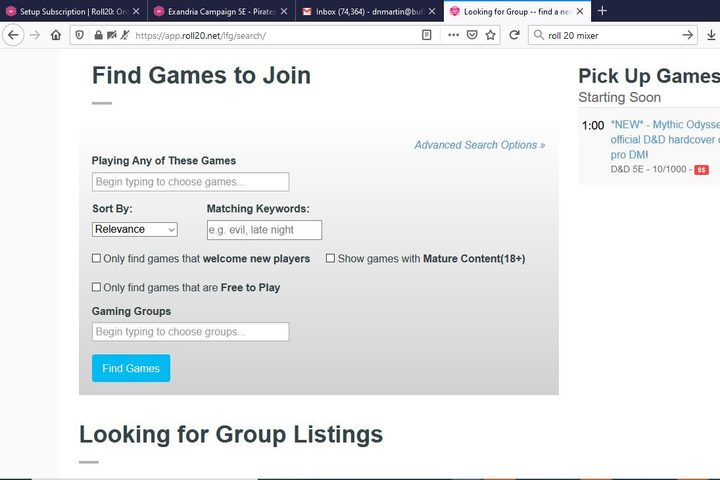Expand Advanced Search Options
720x480 pixels.
point(480,145)
